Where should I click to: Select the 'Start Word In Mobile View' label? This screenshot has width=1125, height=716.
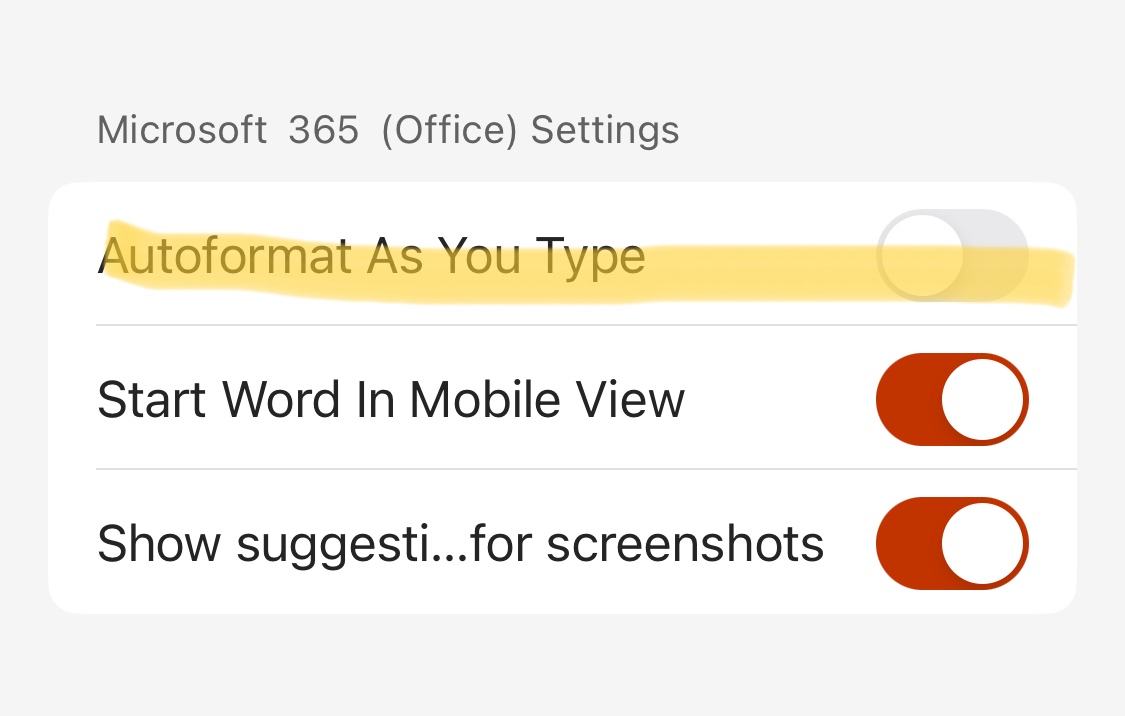click(x=391, y=400)
